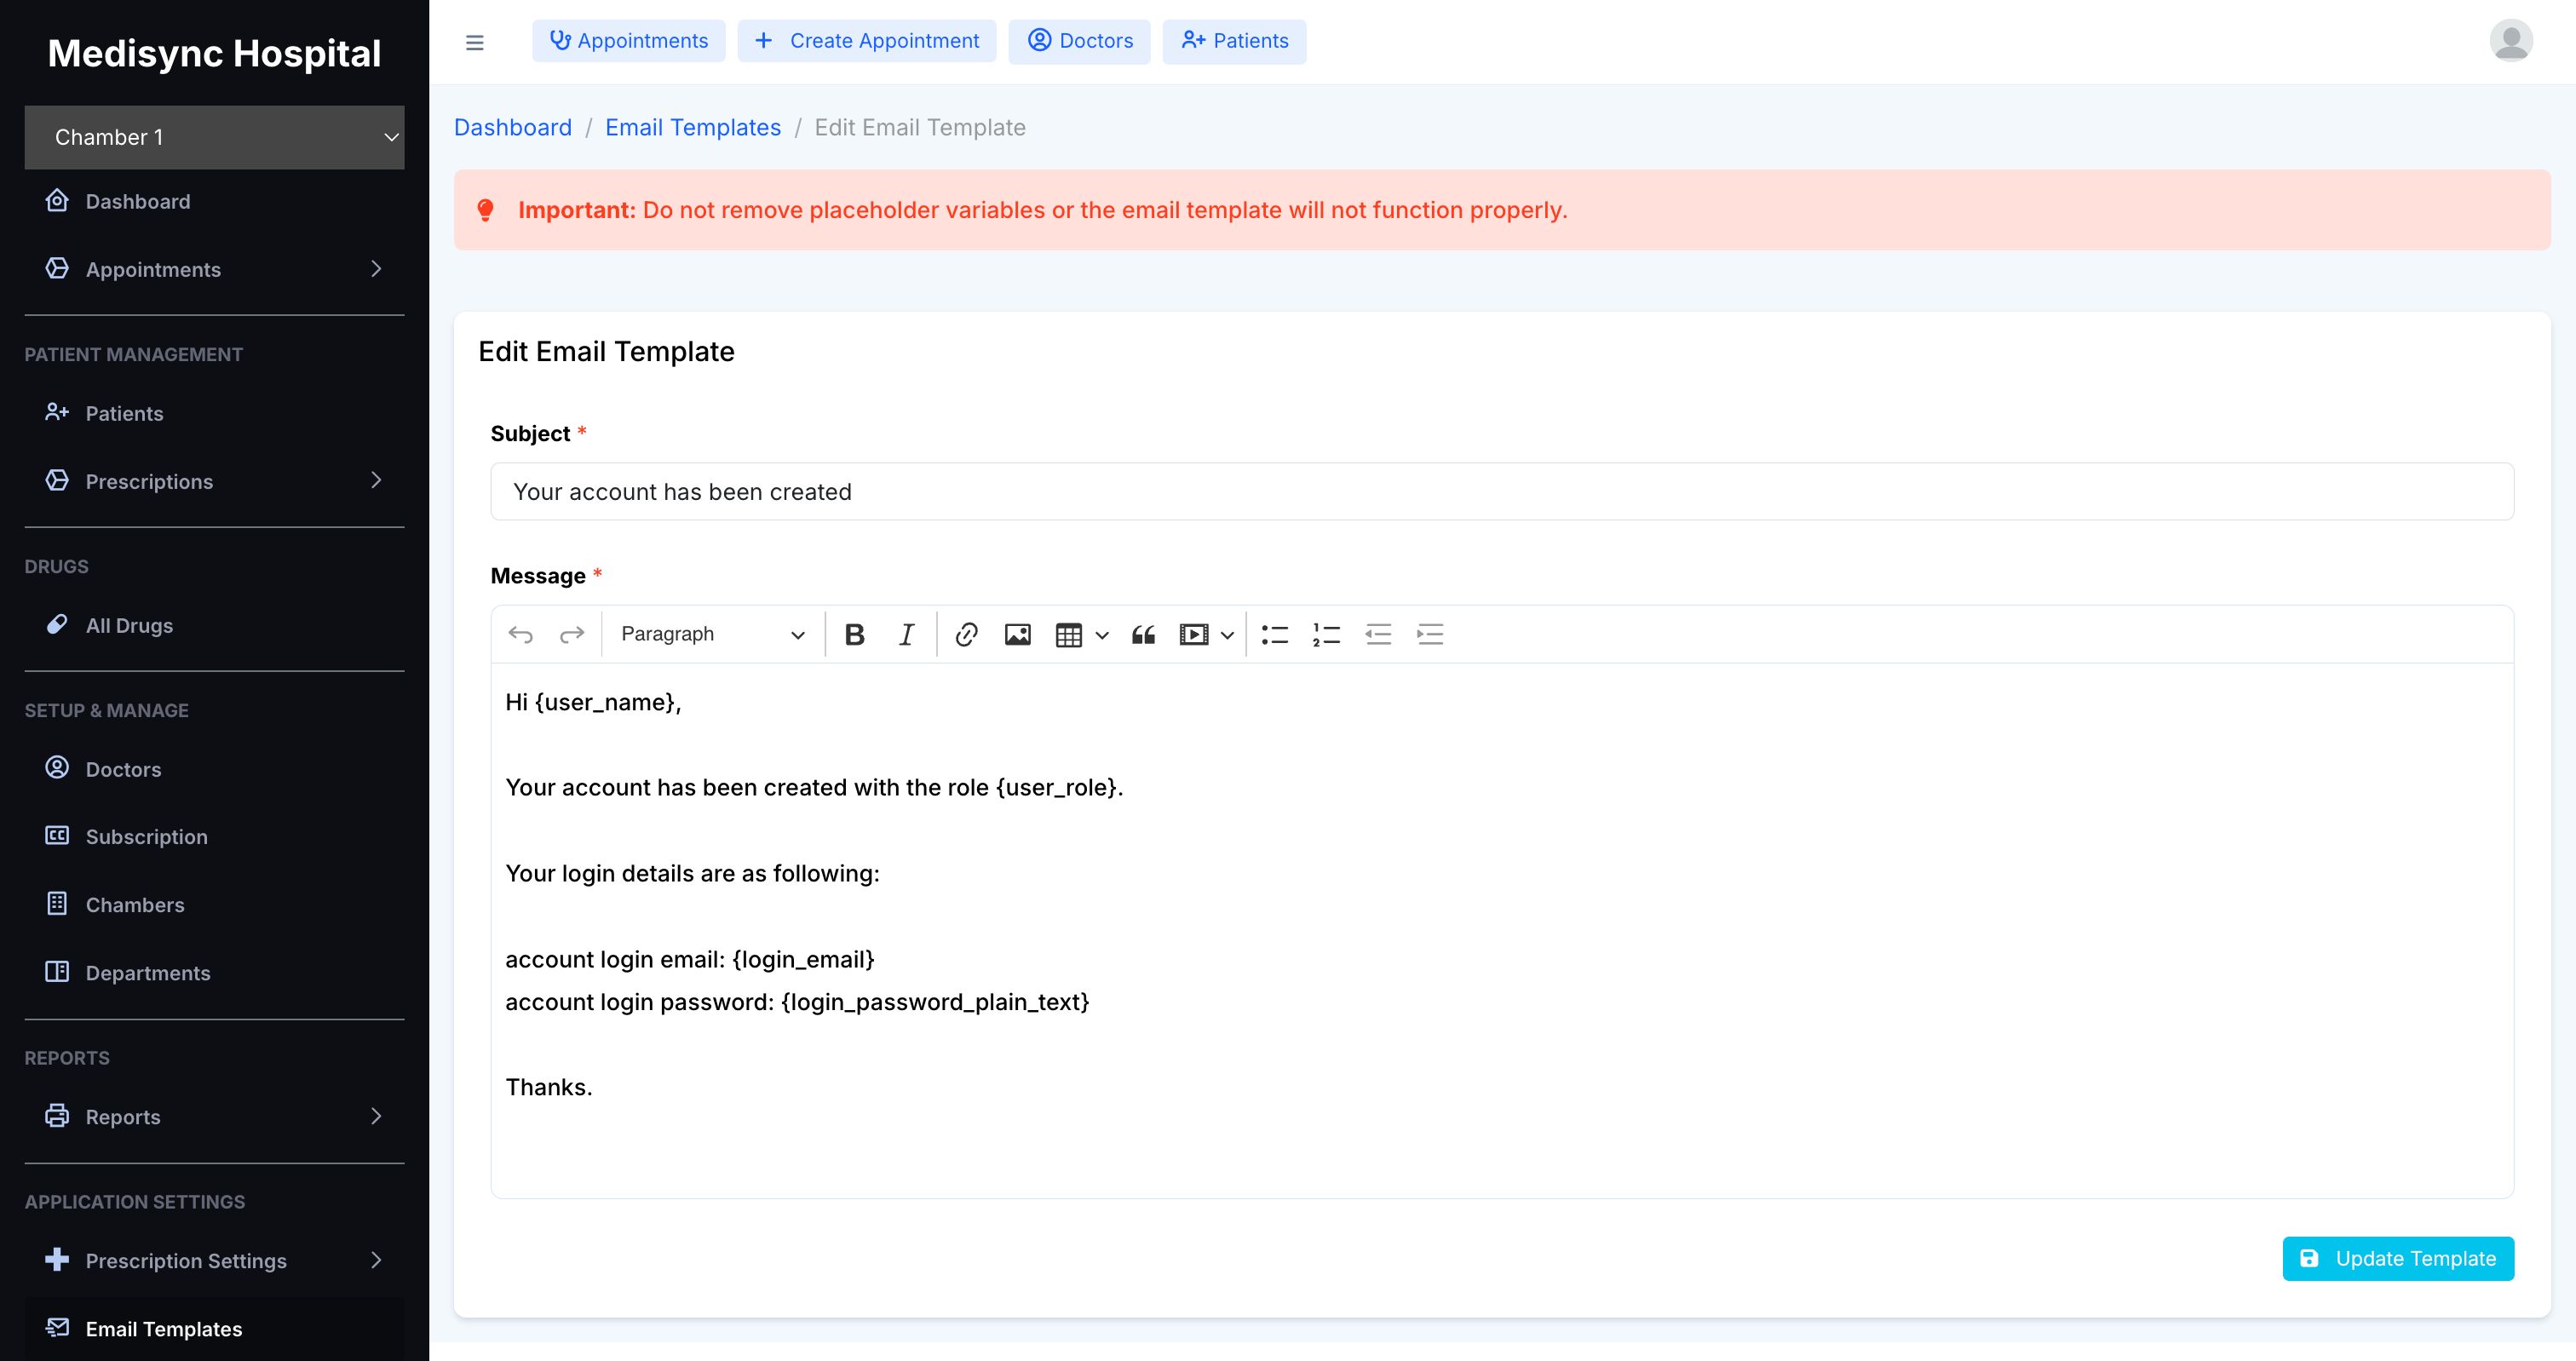Create a bulleted list
Viewport: 2576px width, 1361px height.
pyautogui.click(x=1274, y=634)
